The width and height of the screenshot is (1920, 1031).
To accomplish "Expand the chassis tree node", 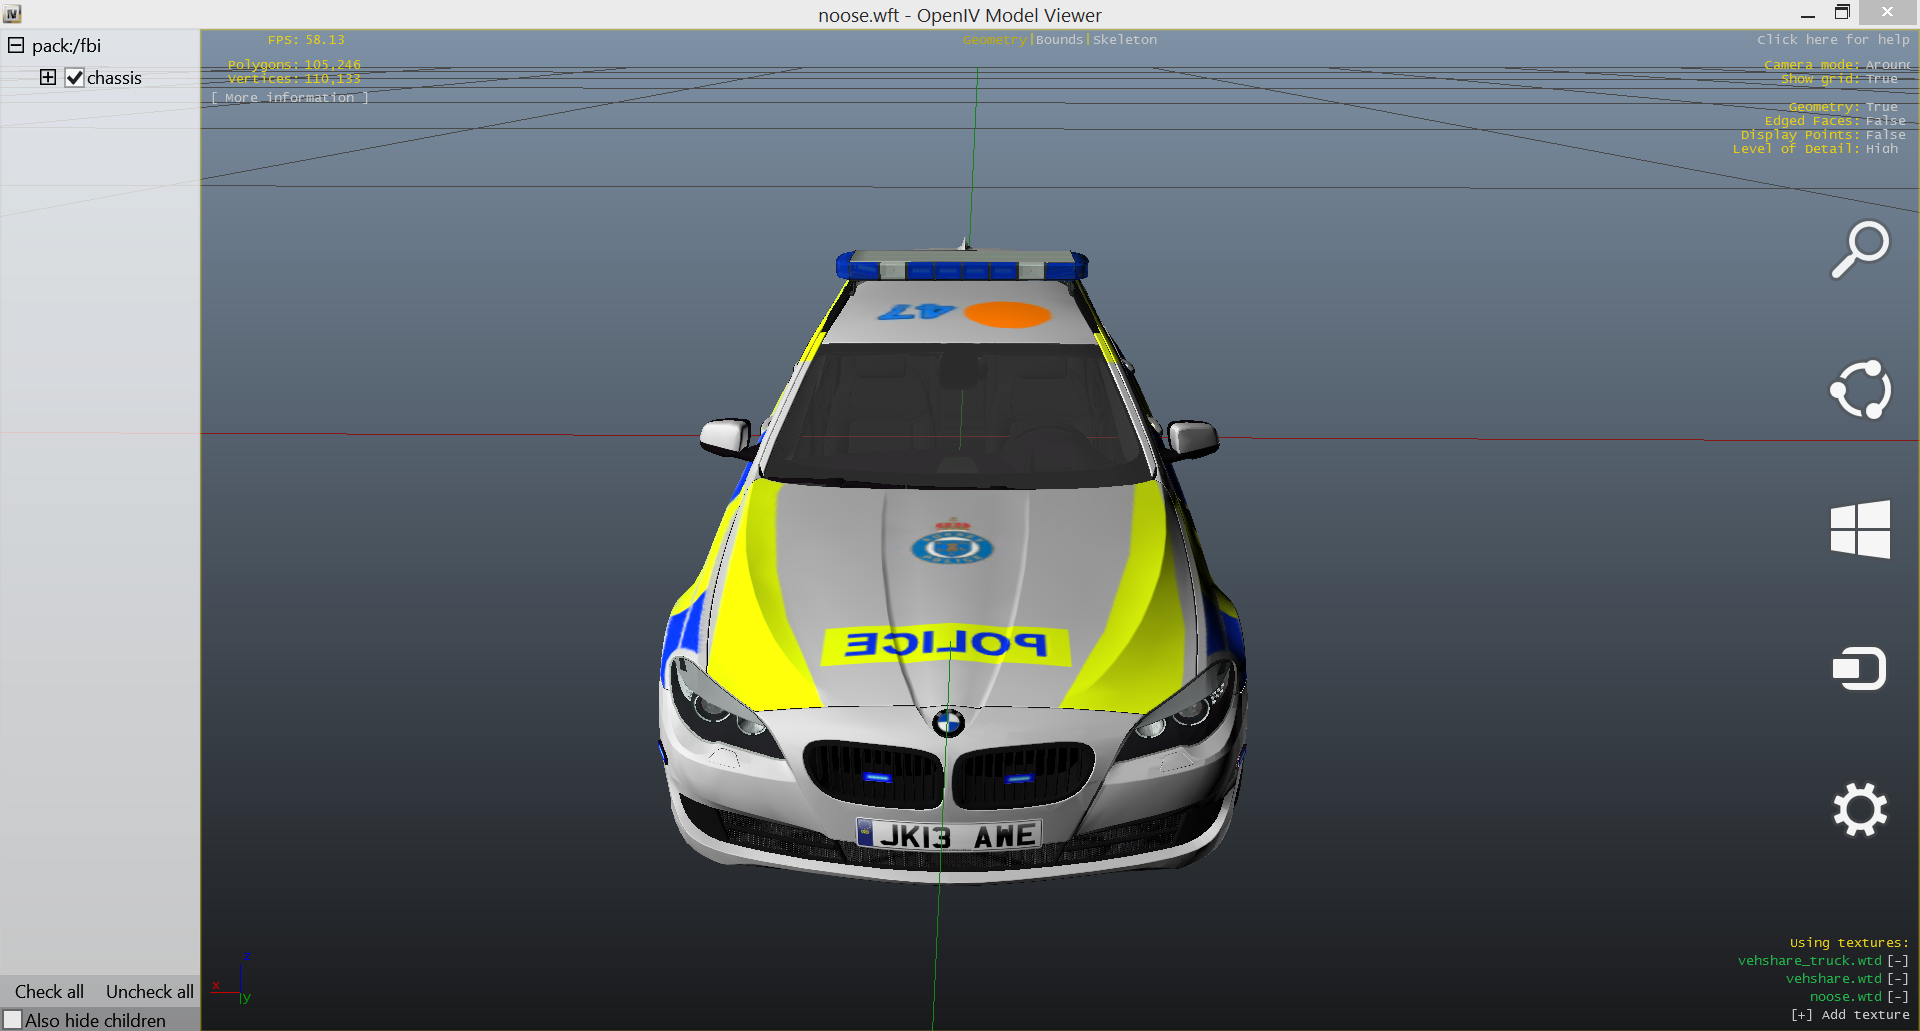I will [x=48, y=77].
